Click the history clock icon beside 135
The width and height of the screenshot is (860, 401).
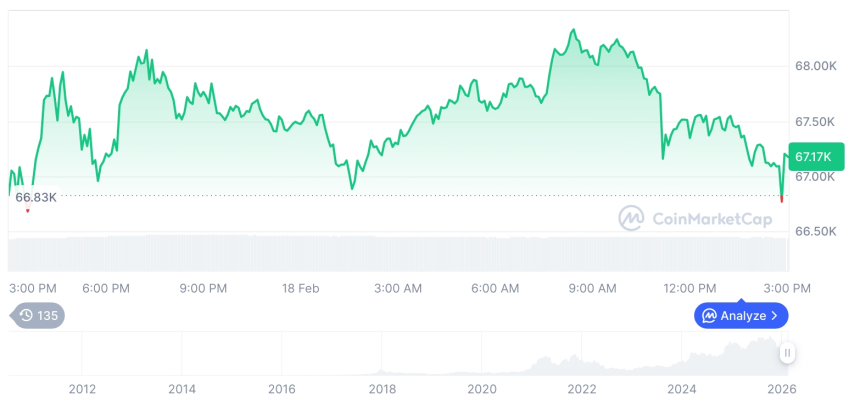coord(26,316)
